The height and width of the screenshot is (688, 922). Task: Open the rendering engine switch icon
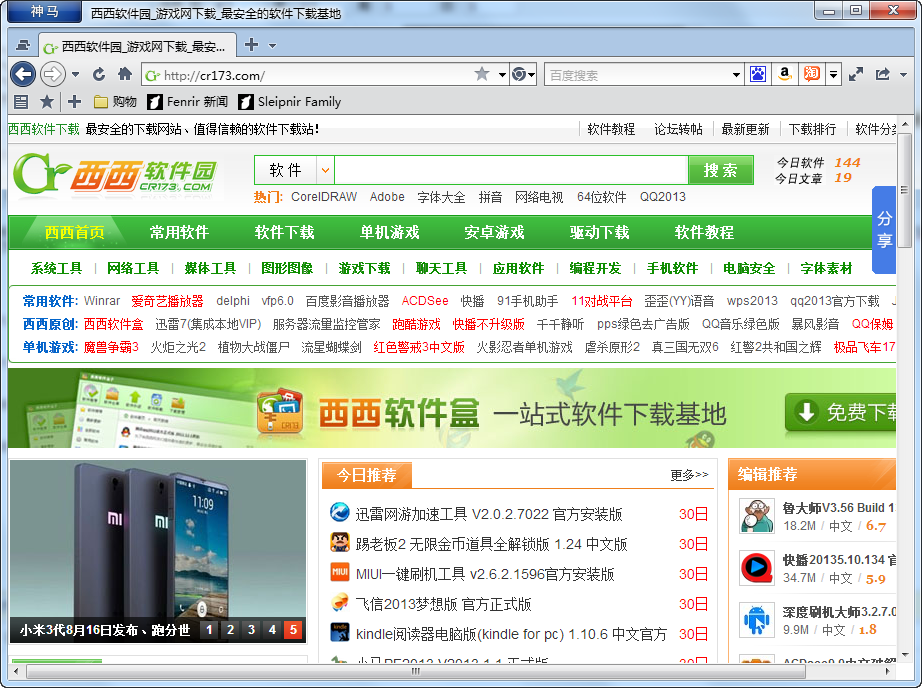point(519,75)
